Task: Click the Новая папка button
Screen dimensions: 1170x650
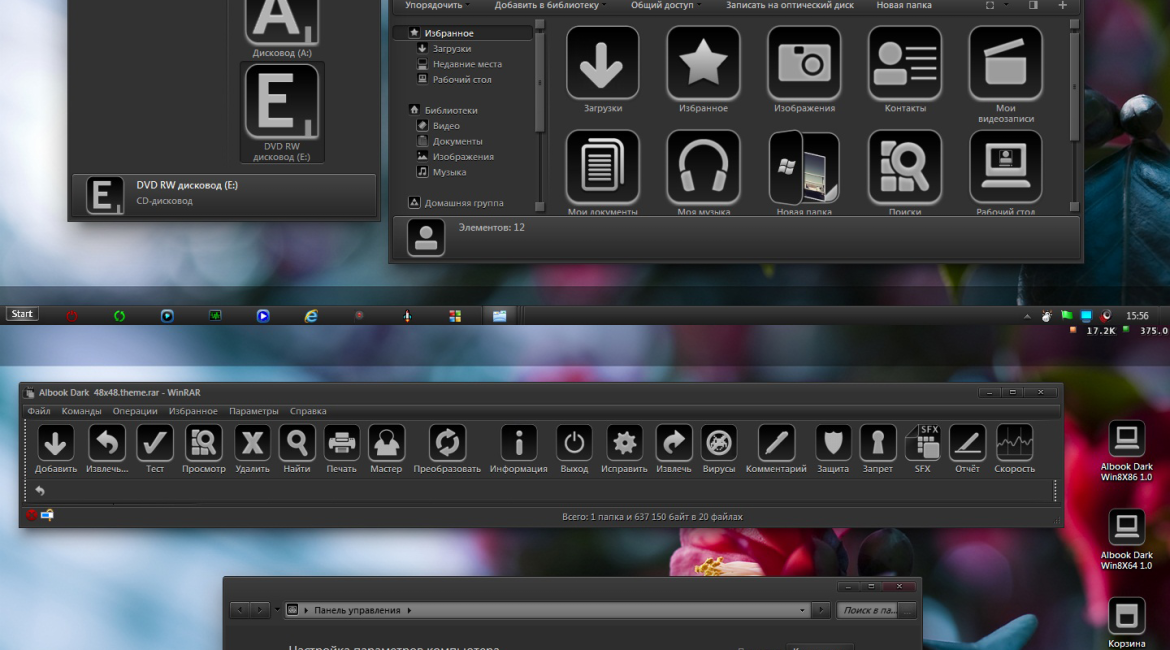Action: (904, 5)
